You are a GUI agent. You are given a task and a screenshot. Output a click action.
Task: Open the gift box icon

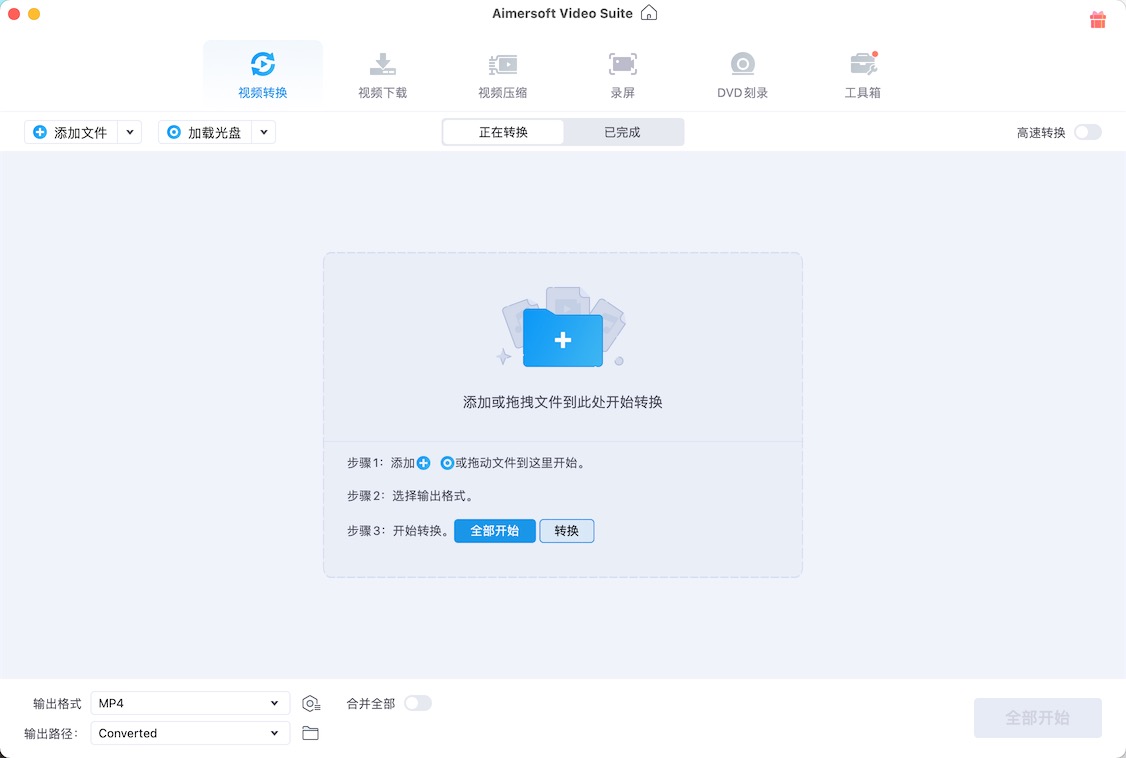tap(1097, 19)
